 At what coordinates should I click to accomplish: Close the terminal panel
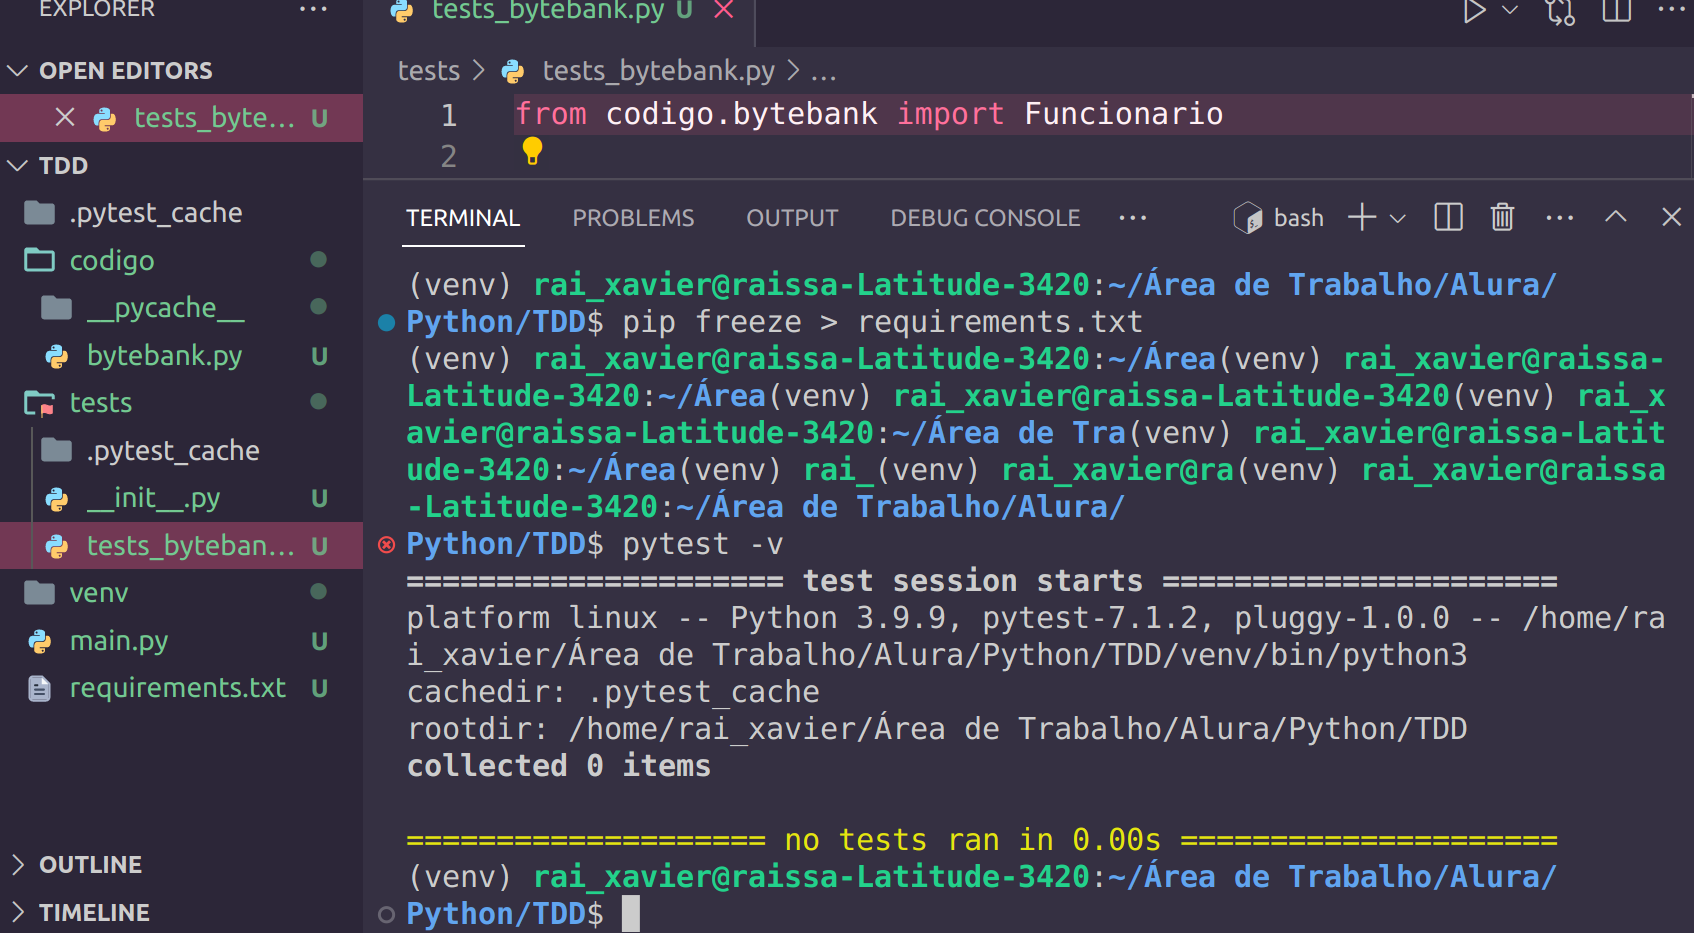tap(1671, 217)
